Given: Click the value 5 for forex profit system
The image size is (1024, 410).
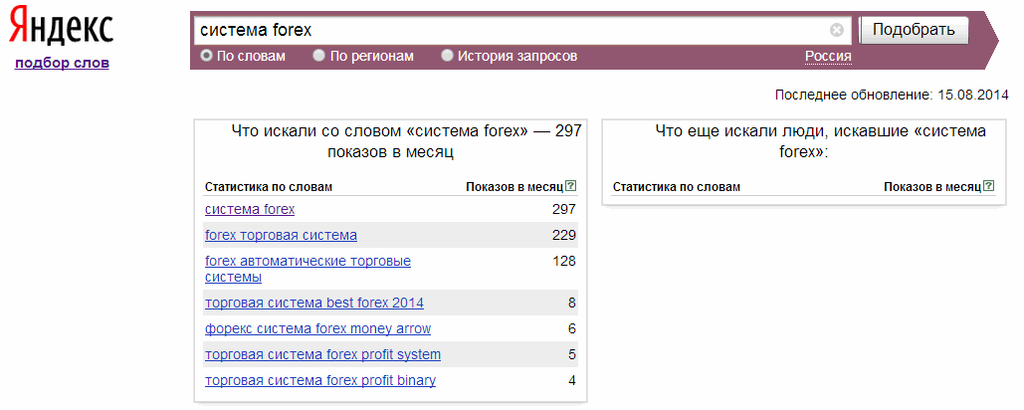Looking at the screenshot, I should pyautogui.click(x=572, y=355).
